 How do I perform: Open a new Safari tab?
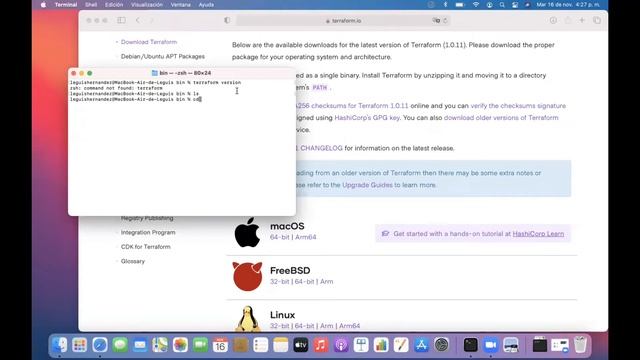(582, 20)
